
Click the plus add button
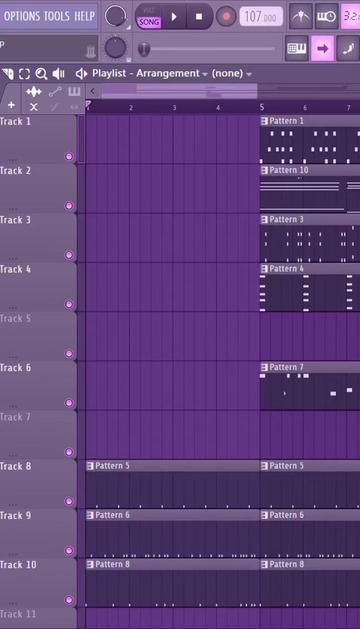pos(12,105)
